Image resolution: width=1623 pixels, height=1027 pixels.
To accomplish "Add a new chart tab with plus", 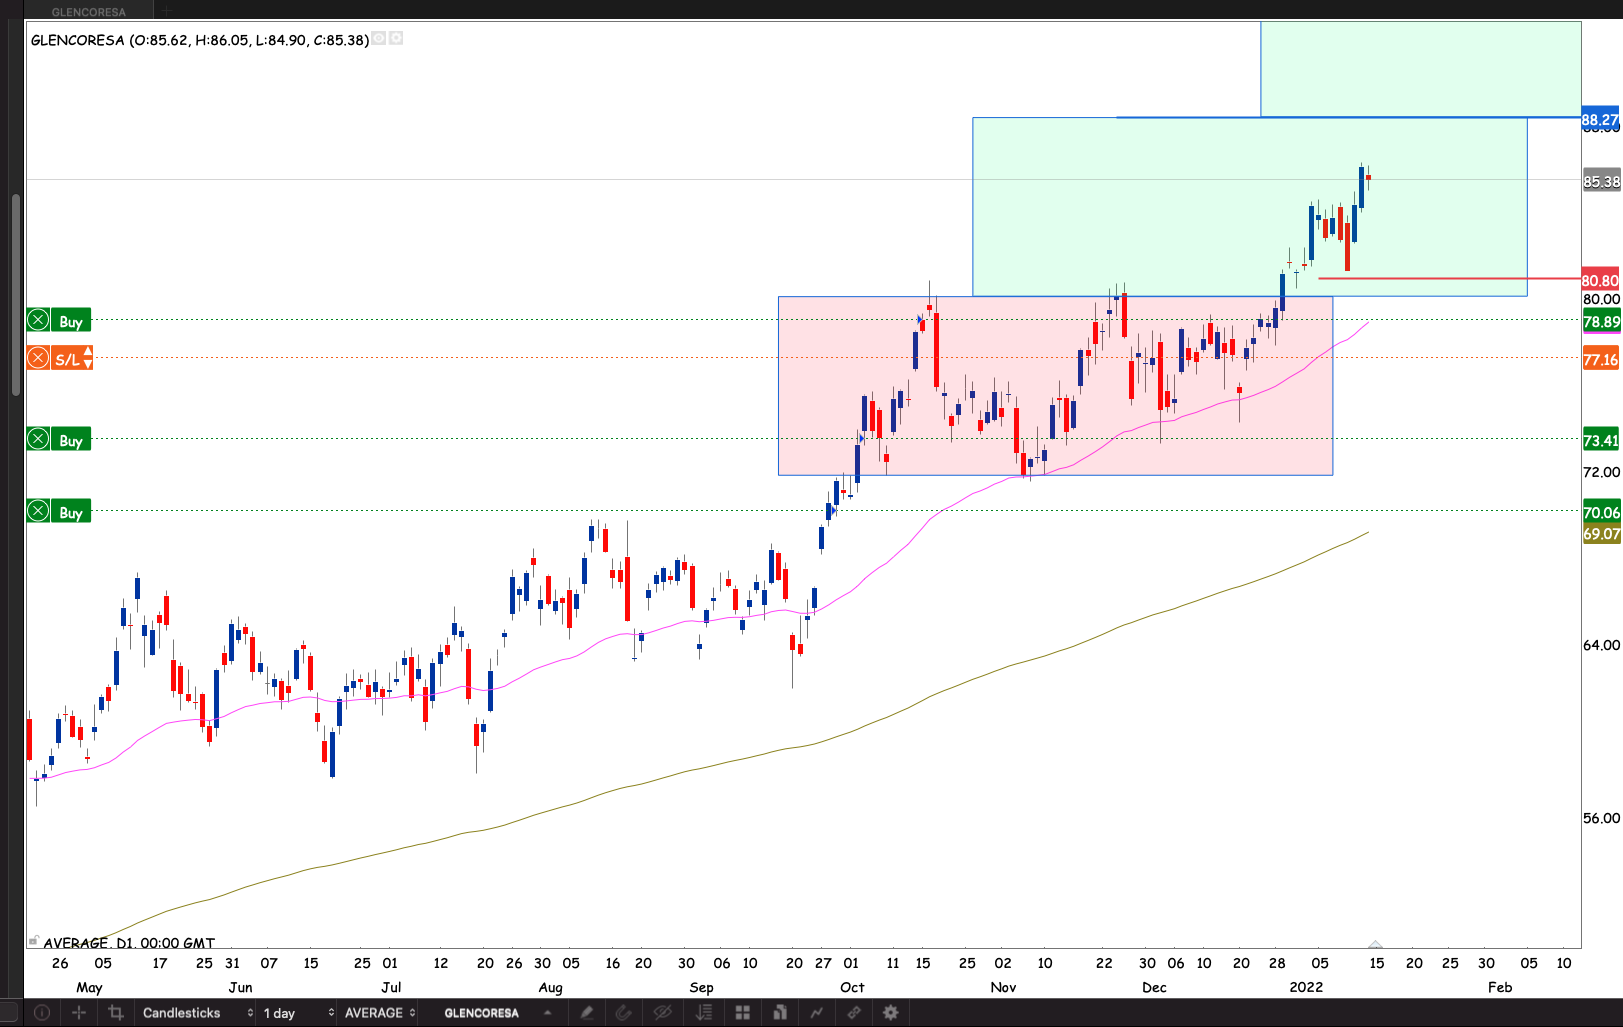I will [167, 11].
